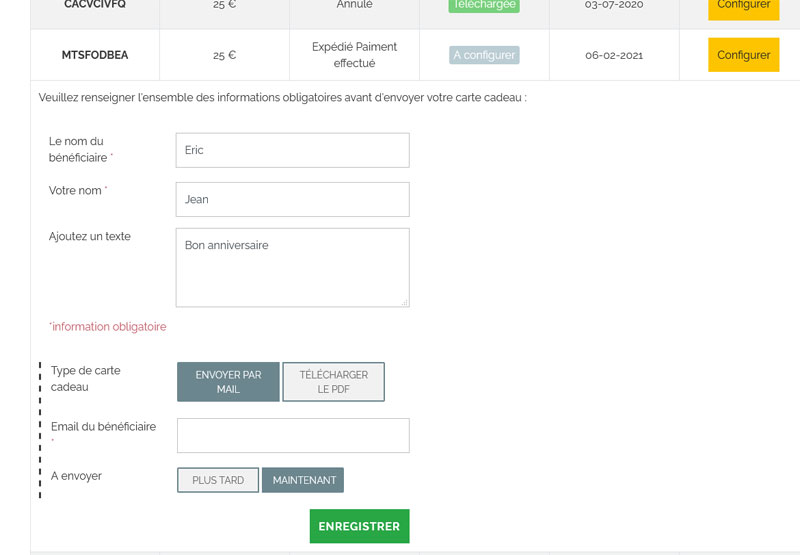Select 'Envoyer par mail' card type
This screenshot has height=555, width=800.
click(x=228, y=382)
